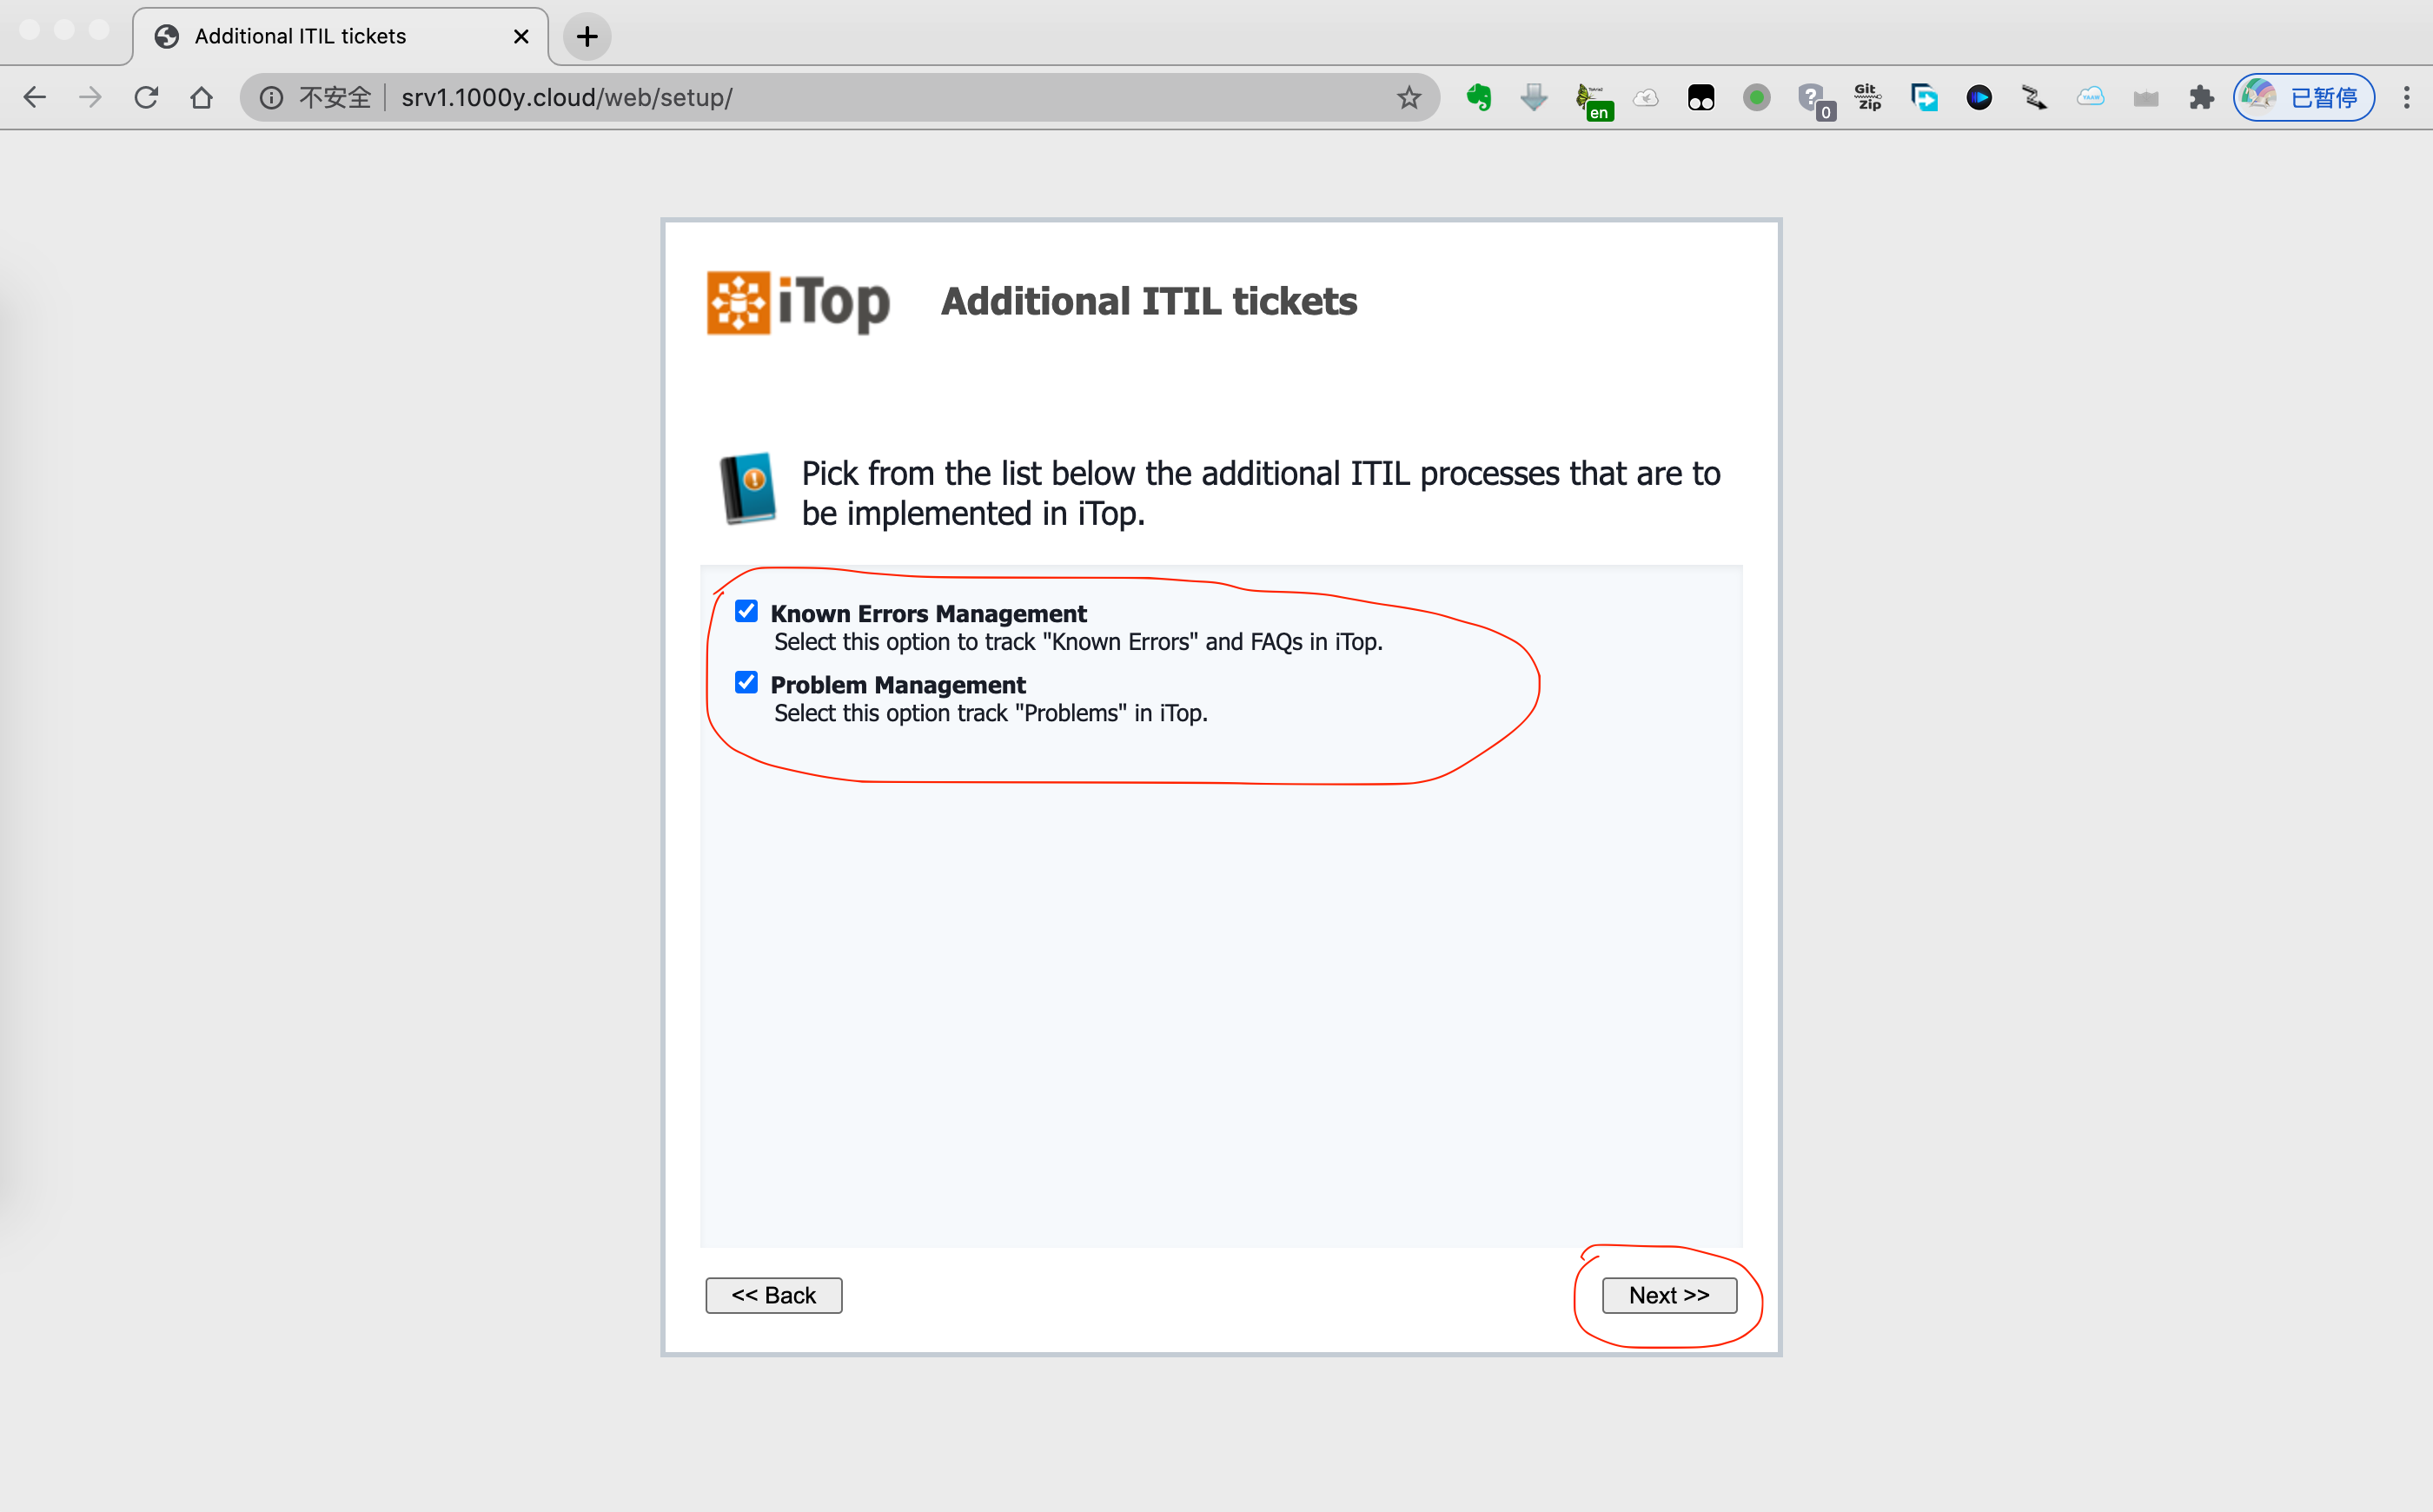Open the GitZip extension
2433x1512 pixels.
coord(1867,97)
